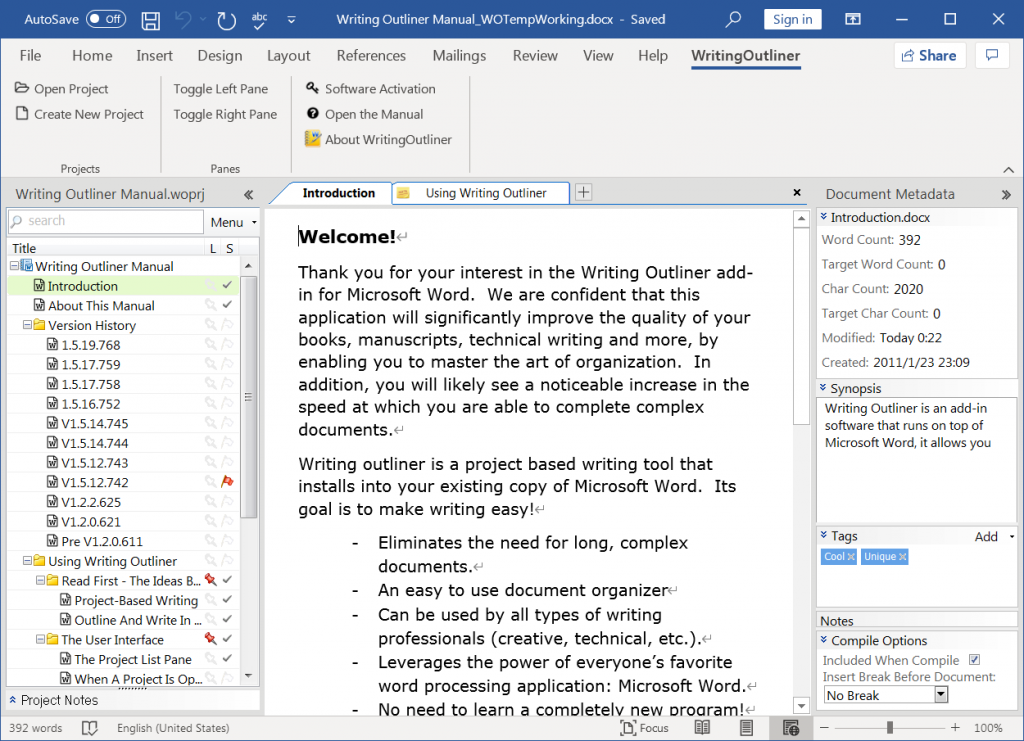Toggle the AutoSave switch
Viewport: 1024px width, 741px height.
(x=106, y=19)
